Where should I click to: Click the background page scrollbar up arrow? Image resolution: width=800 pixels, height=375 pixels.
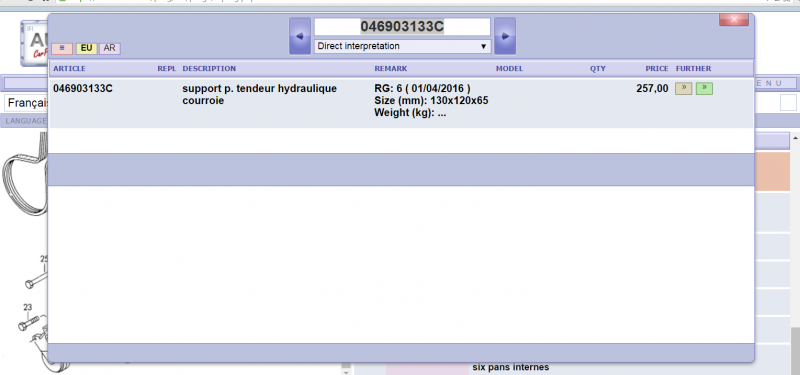(795, 138)
